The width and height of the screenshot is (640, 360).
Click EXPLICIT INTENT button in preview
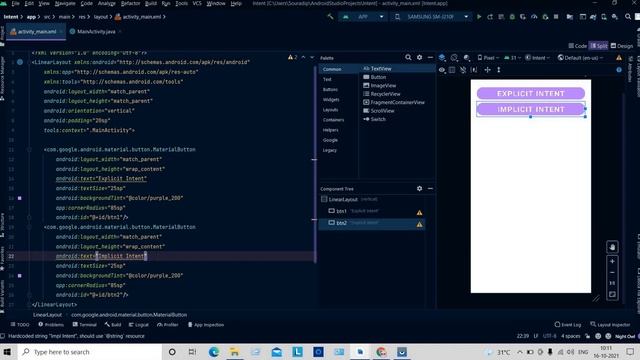pos(531,93)
